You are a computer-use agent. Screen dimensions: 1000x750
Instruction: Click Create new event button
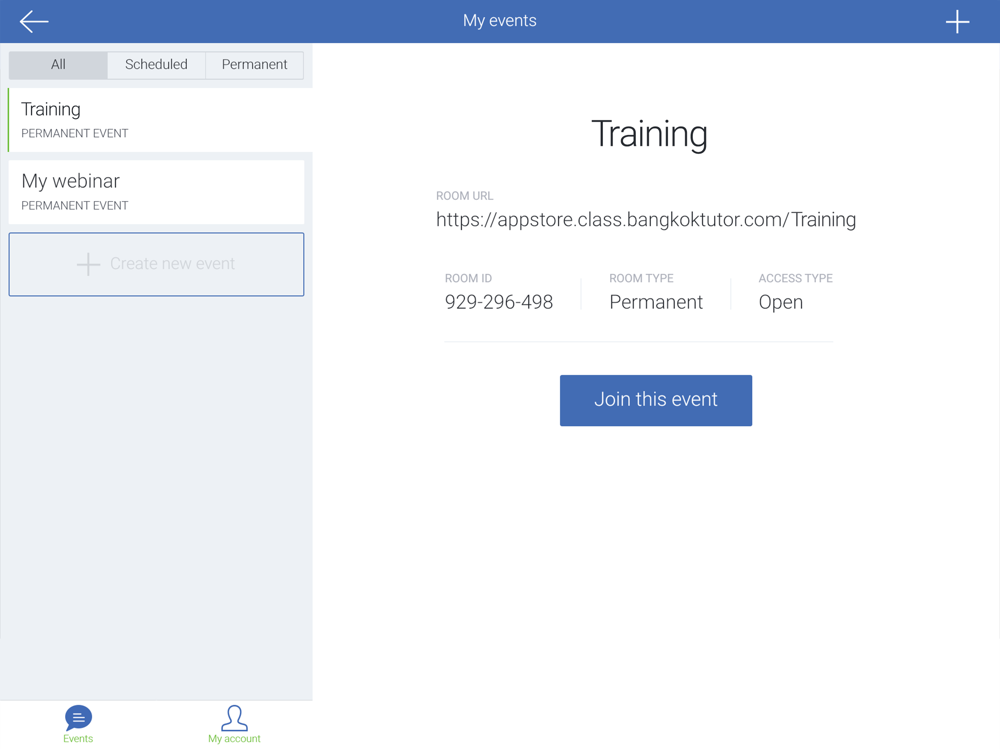click(156, 264)
